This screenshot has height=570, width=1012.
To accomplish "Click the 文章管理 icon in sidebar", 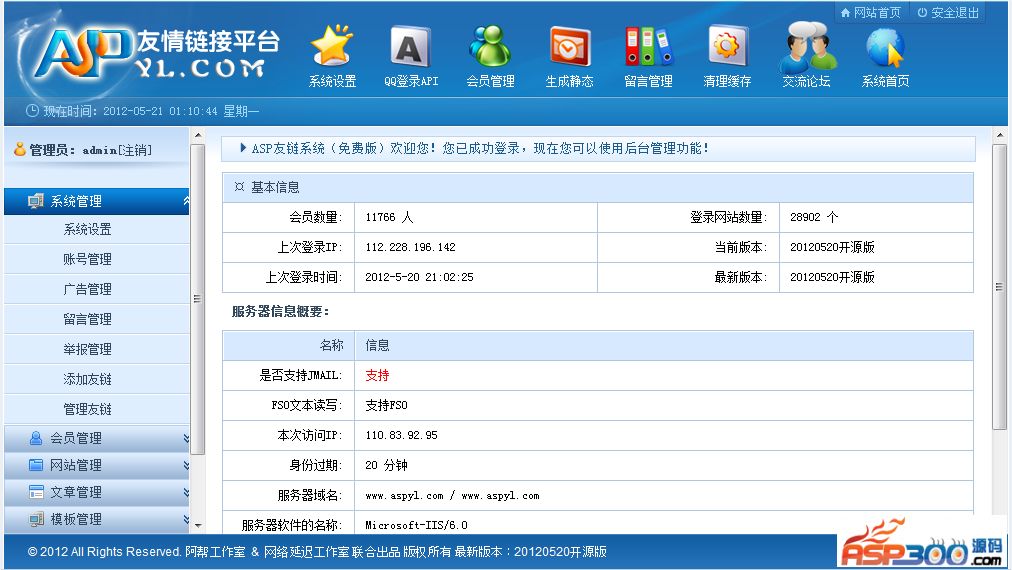I will pos(36,492).
